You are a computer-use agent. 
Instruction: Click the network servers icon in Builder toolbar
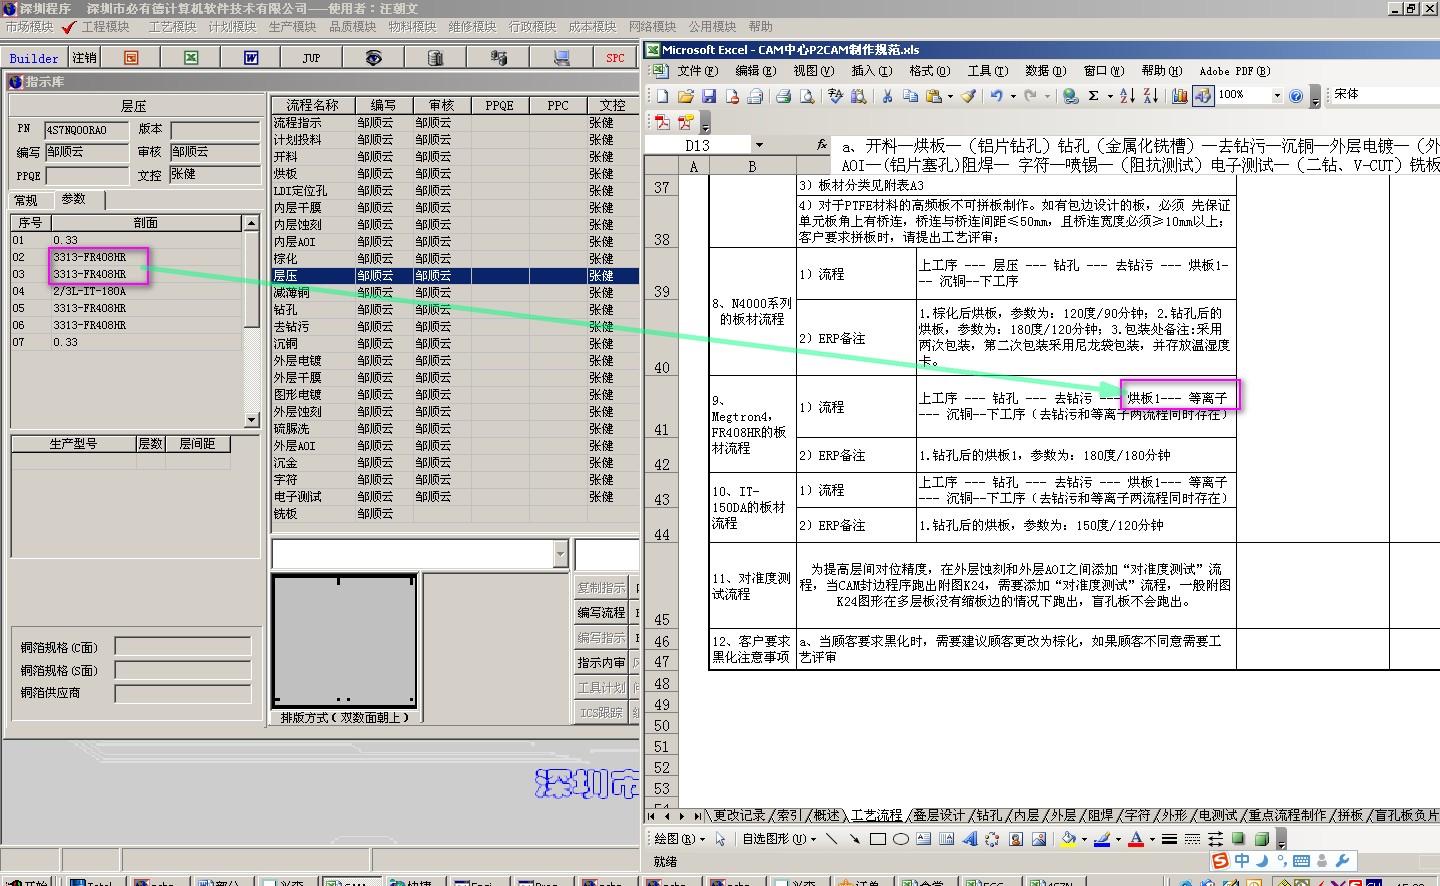(497, 58)
